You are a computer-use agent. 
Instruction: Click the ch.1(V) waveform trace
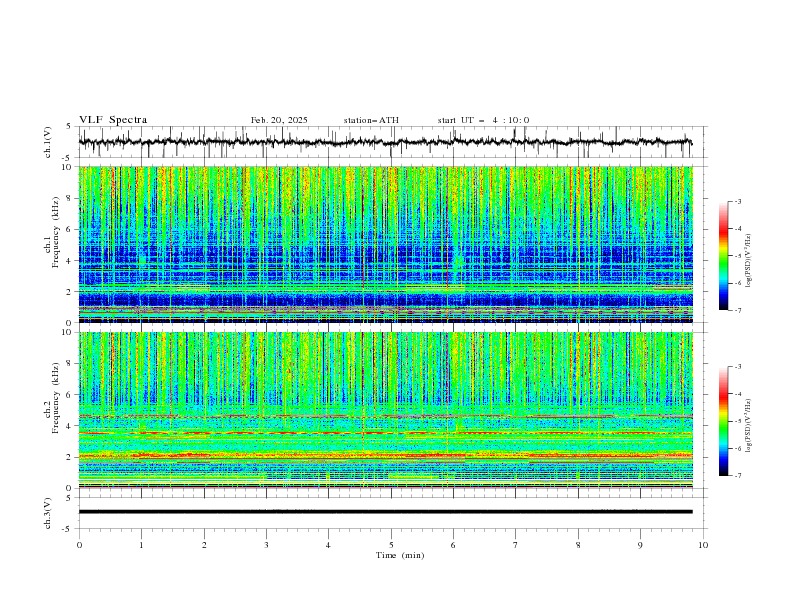(x=385, y=142)
